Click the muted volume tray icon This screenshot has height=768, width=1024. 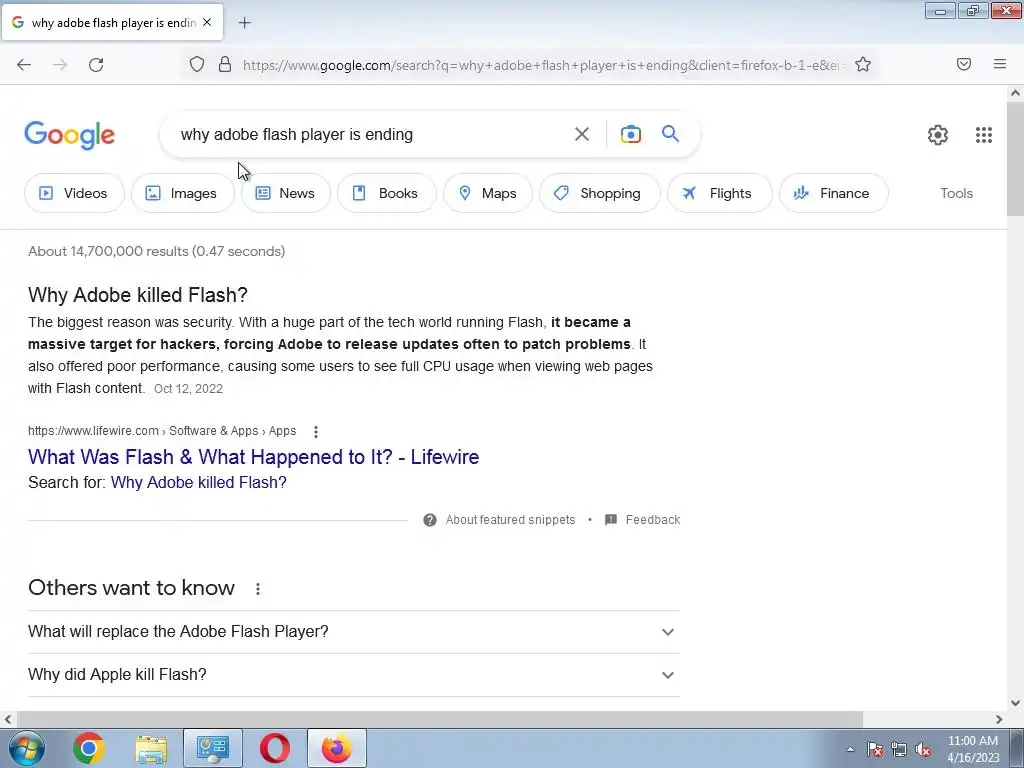(923, 749)
